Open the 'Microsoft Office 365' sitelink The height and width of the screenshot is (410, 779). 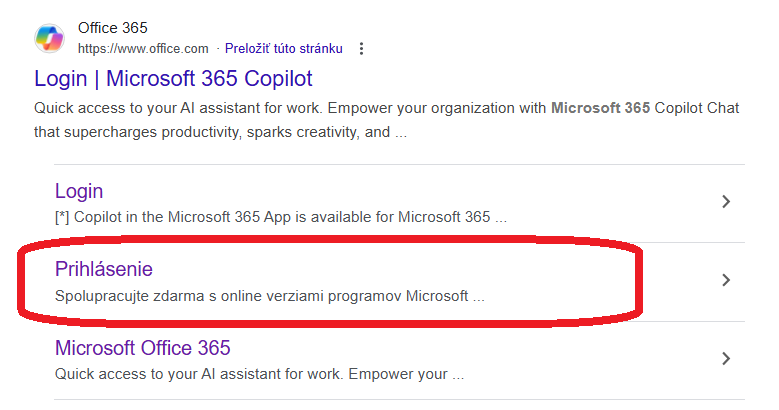142,348
